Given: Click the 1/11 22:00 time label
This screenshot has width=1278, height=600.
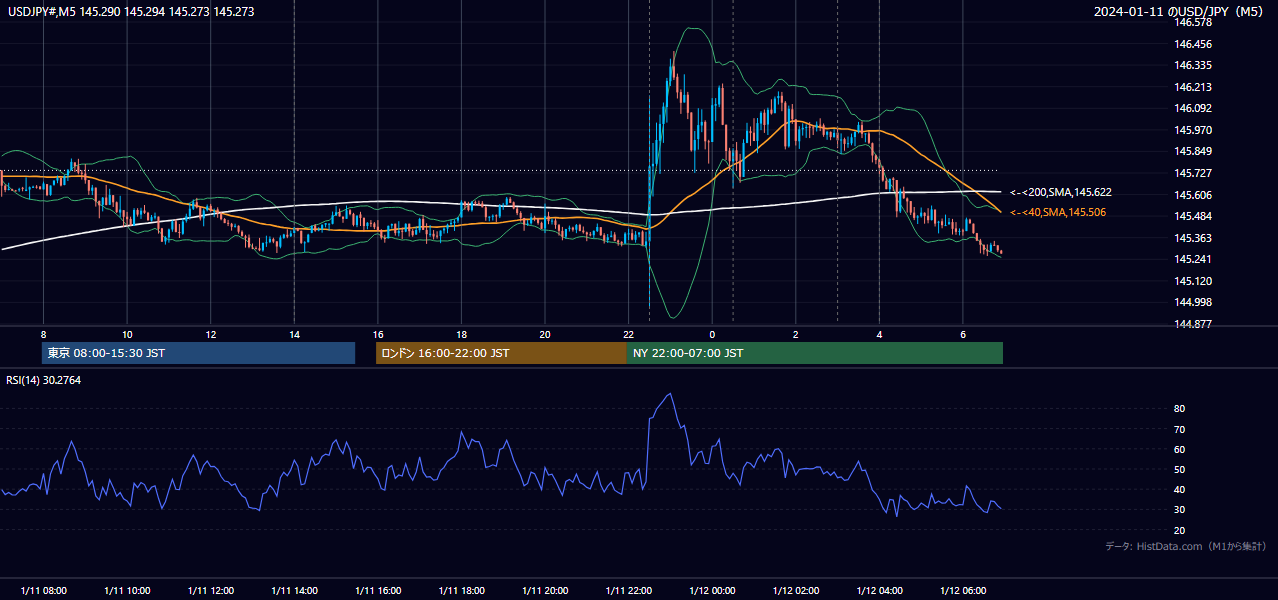Looking at the screenshot, I should click(x=629, y=591).
